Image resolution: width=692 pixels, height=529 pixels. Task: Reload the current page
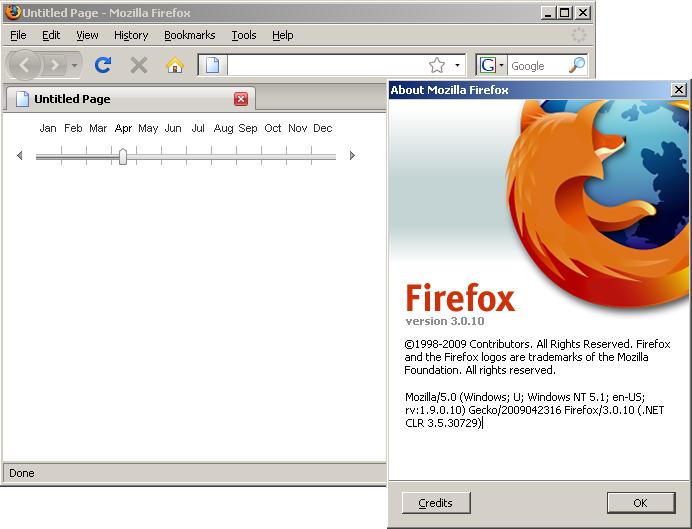coord(103,65)
